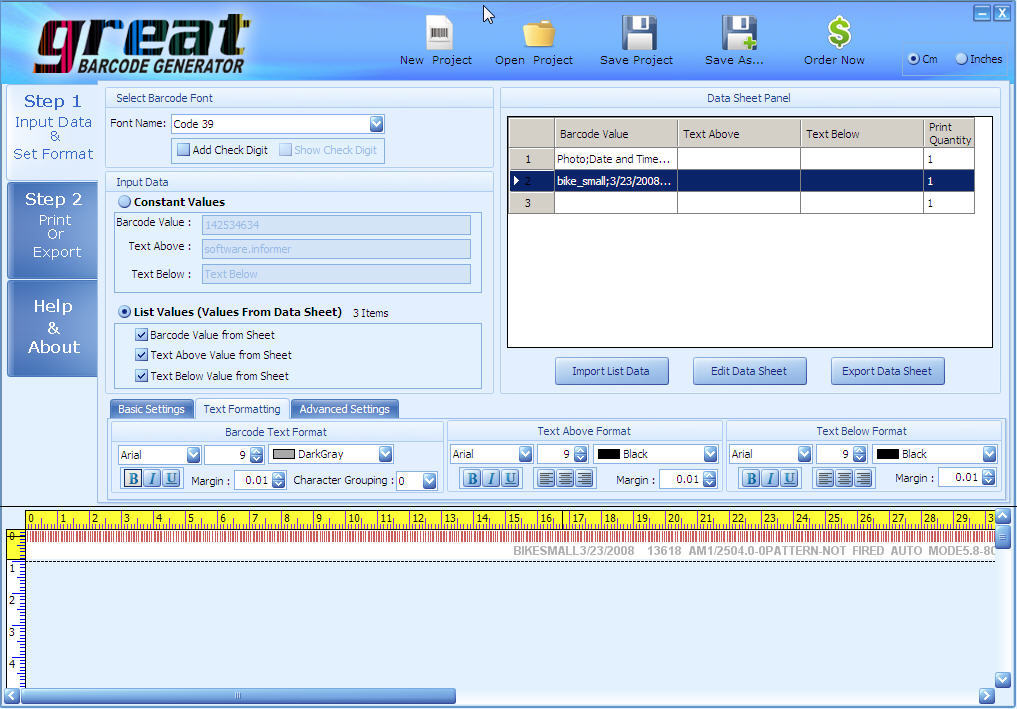Click Text Above Format black color swatch
Viewport: 1017px width, 709px height.
coord(608,454)
